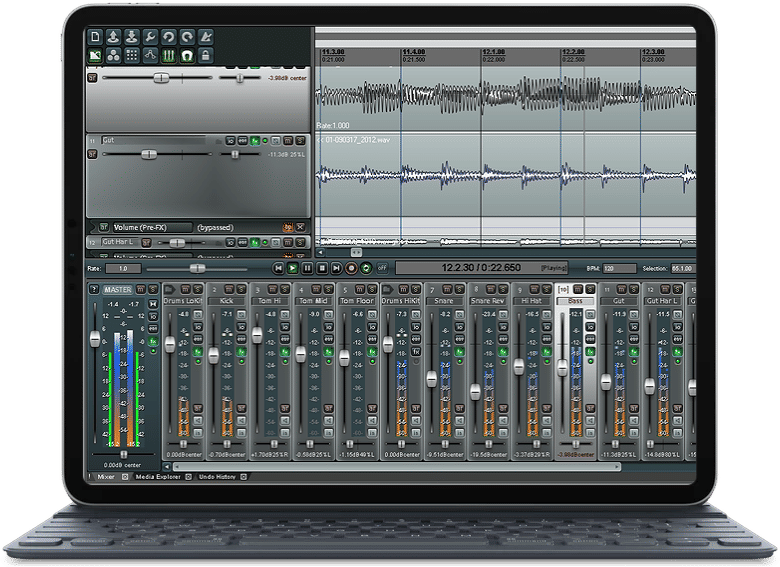The image size is (780, 567).
Task: Collapse Drums LoKit folder in mixer
Action: [169, 289]
